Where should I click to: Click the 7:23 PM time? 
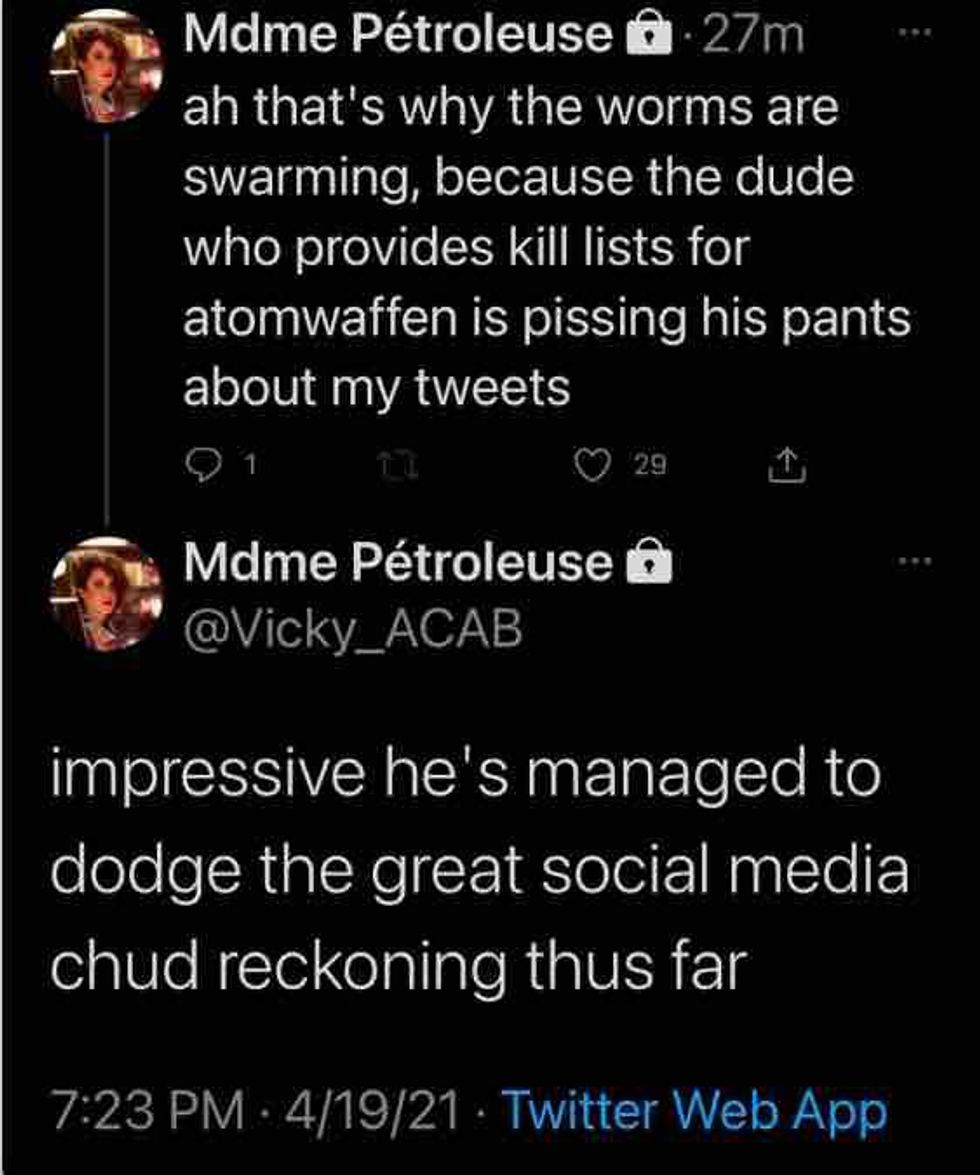click(146, 1110)
